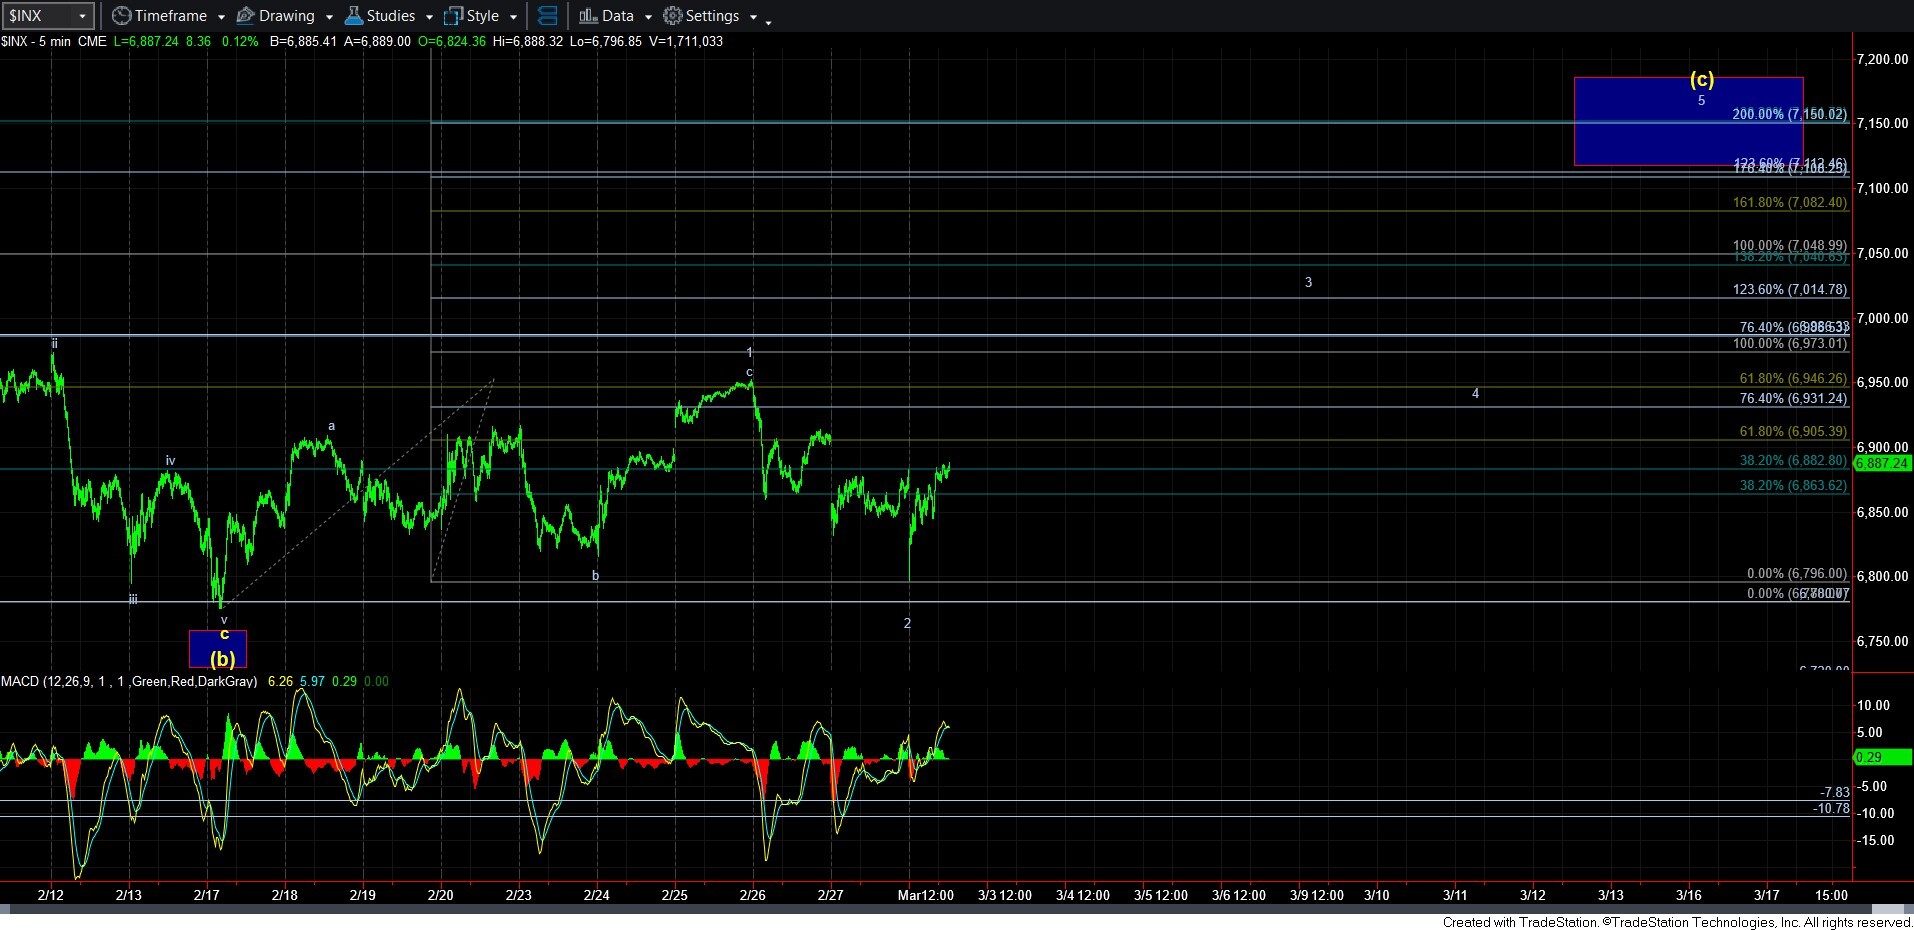Click the Drawing pencil icon
The width and height of the screenshot is (1914, 930).
click(x=245, y=16)
